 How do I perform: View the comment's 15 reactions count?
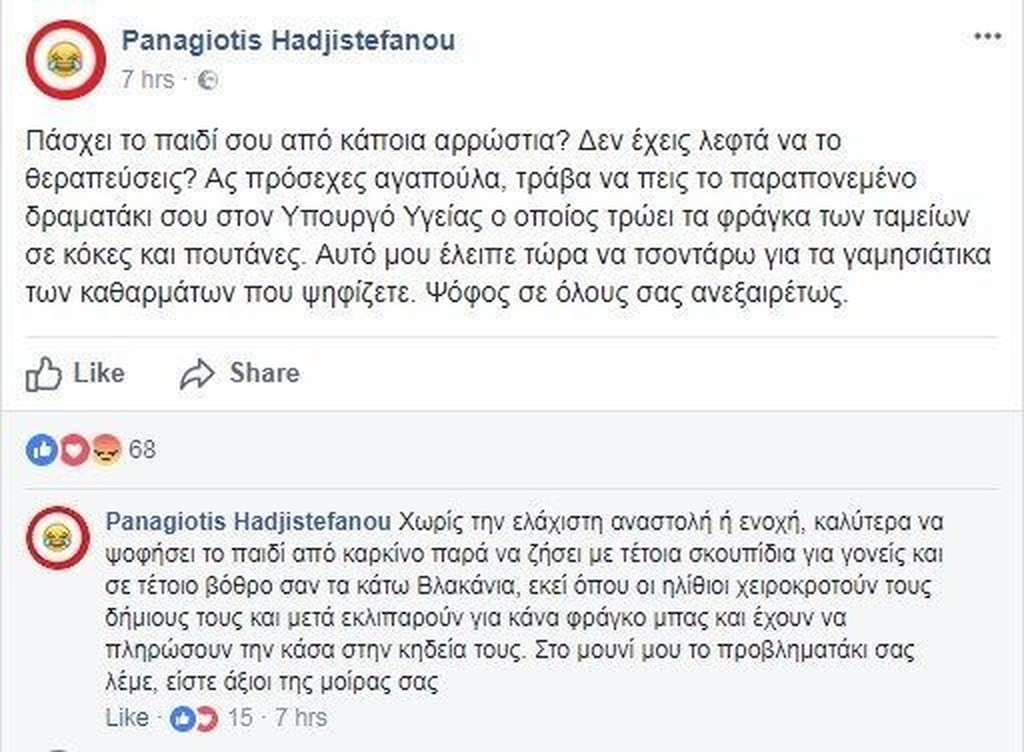[241, 718]
